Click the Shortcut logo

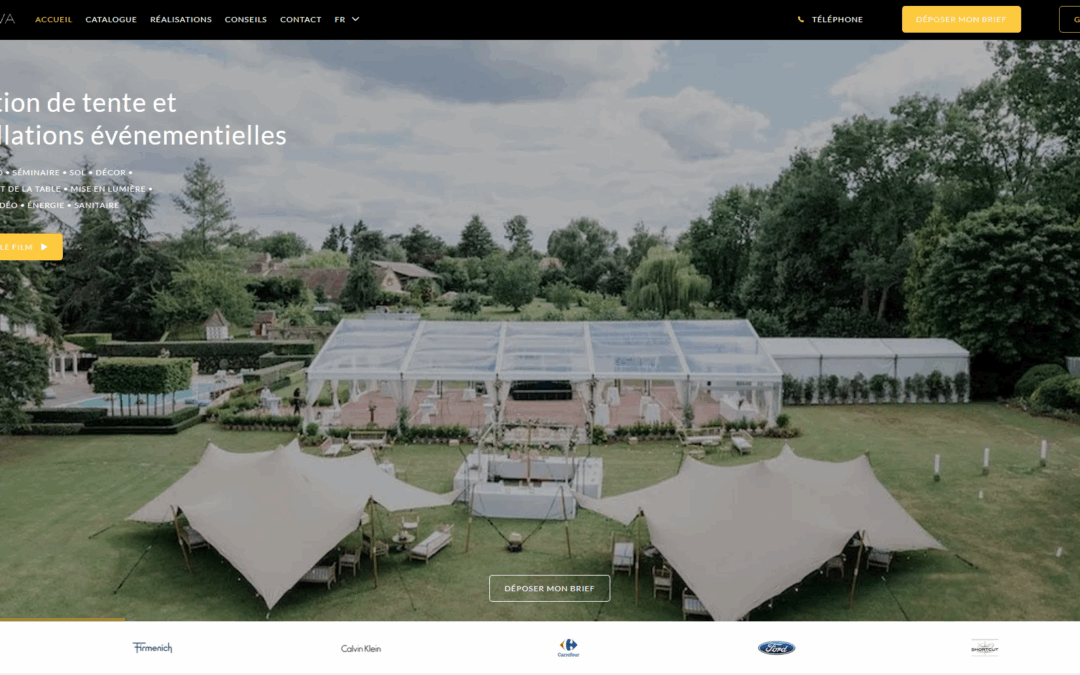(984, 647)
